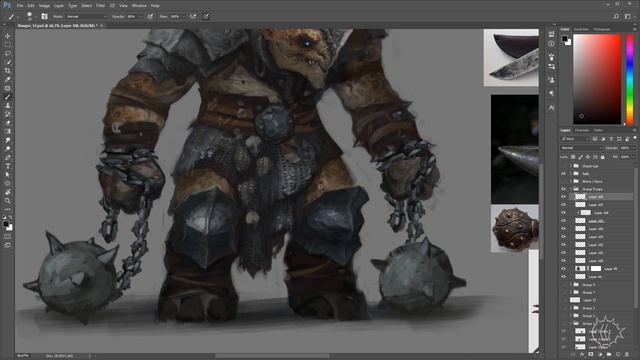Change the screen mode icon
The width and height of the screenshot is (640, 360).
tap(7, 245)
